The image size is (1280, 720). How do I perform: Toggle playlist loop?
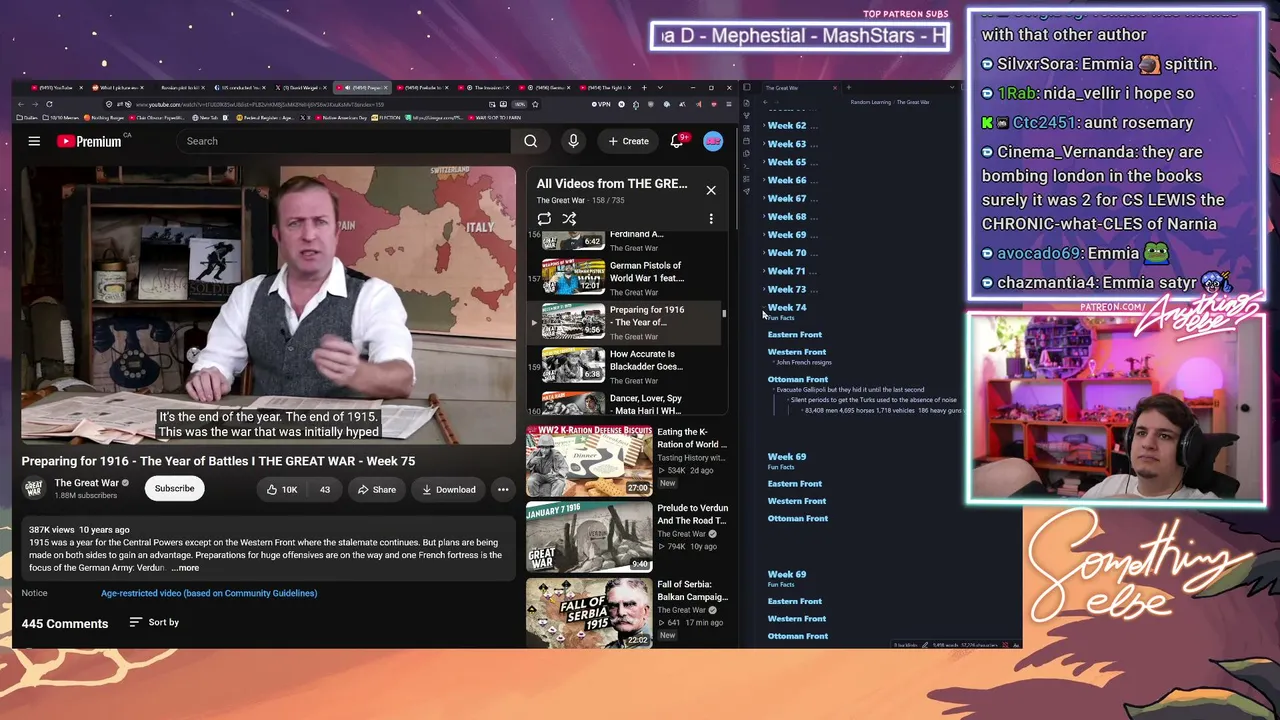click(544, 218)
